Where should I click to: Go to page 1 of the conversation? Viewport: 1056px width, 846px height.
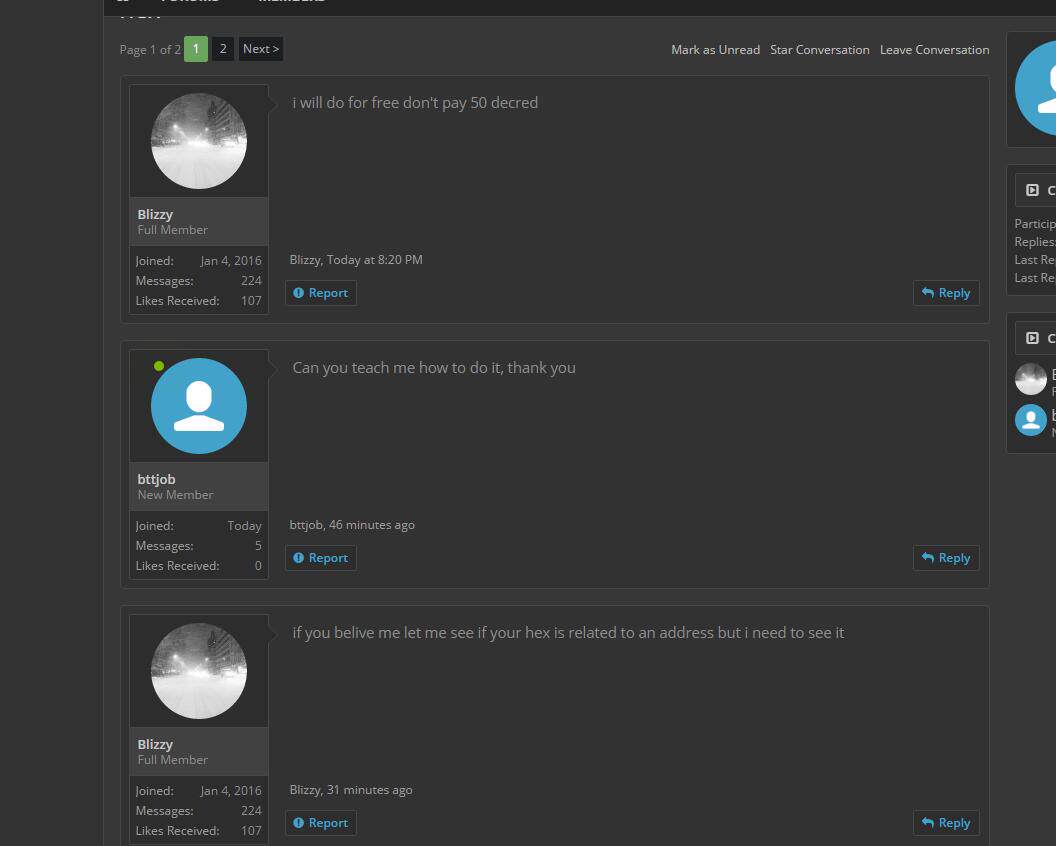[x=195, y=49]
